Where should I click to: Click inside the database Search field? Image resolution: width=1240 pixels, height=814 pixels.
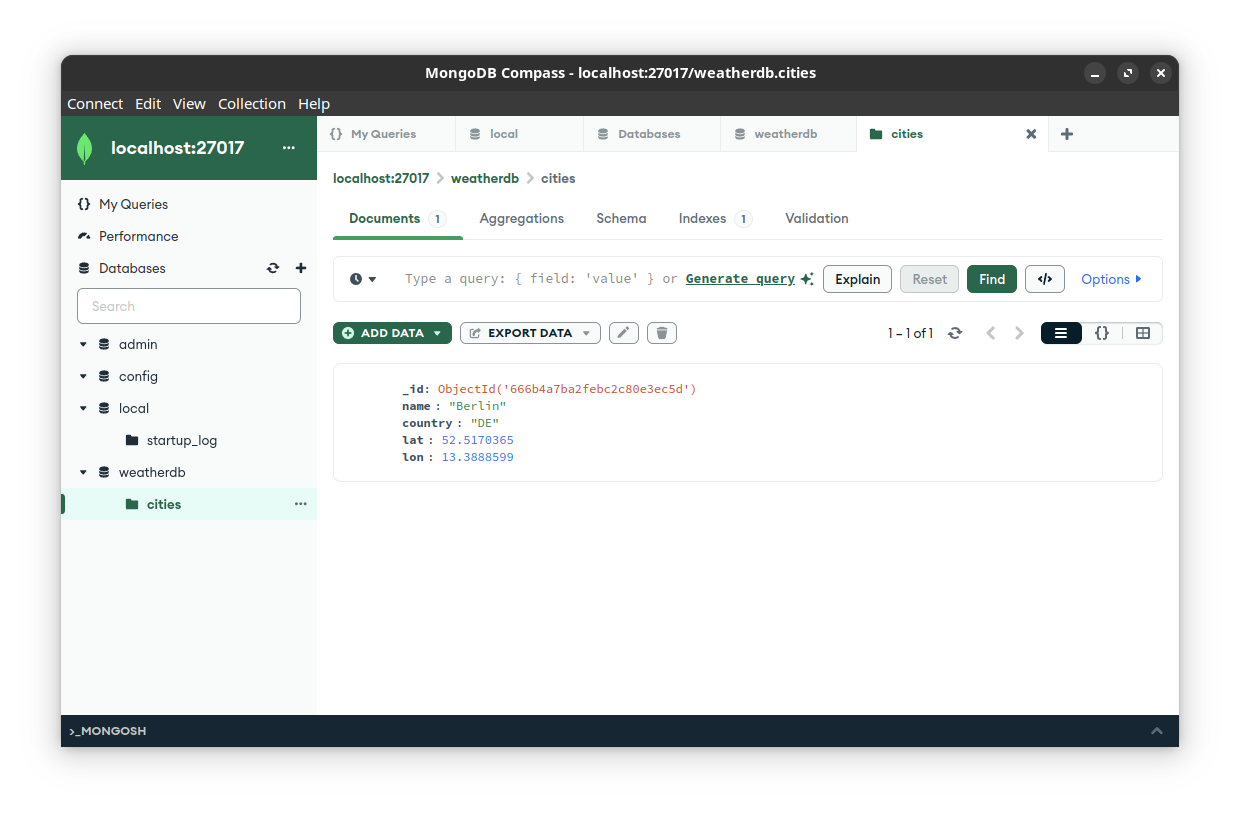click(188, 305)
